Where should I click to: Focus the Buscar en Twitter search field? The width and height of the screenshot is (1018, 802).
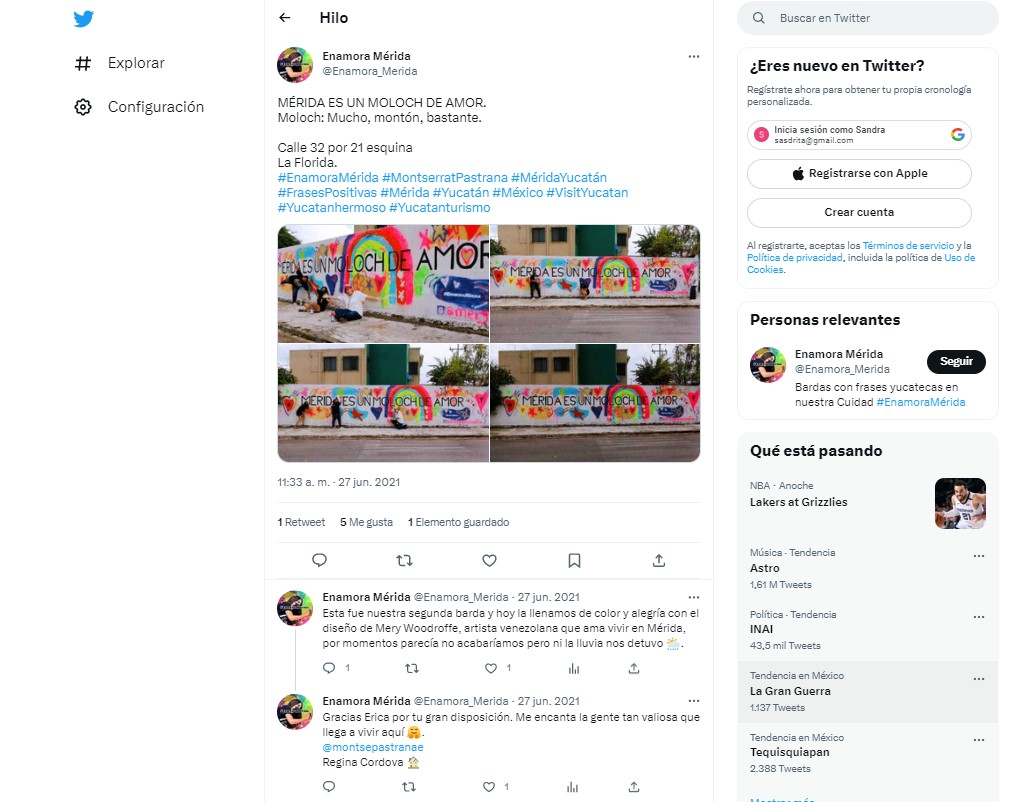pyautogui.click(x=867, y=18)
